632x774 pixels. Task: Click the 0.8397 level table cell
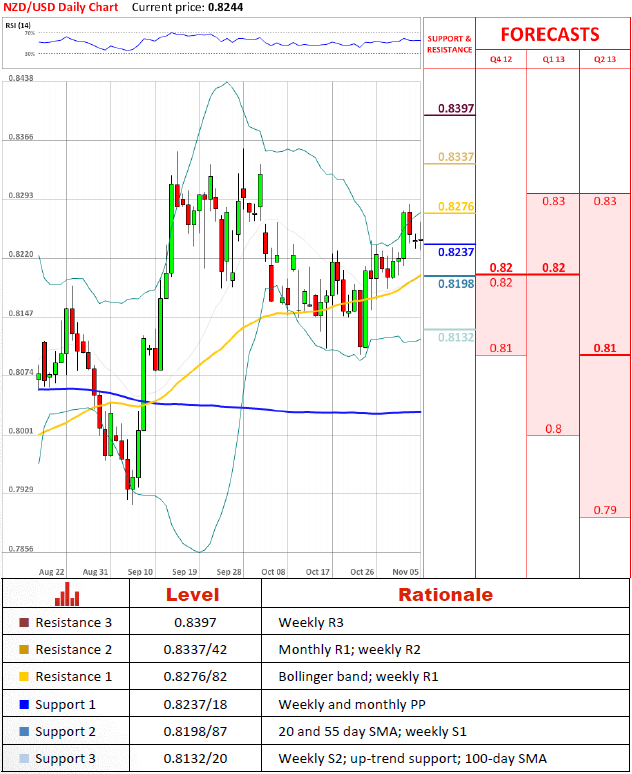tap(195, 622)
